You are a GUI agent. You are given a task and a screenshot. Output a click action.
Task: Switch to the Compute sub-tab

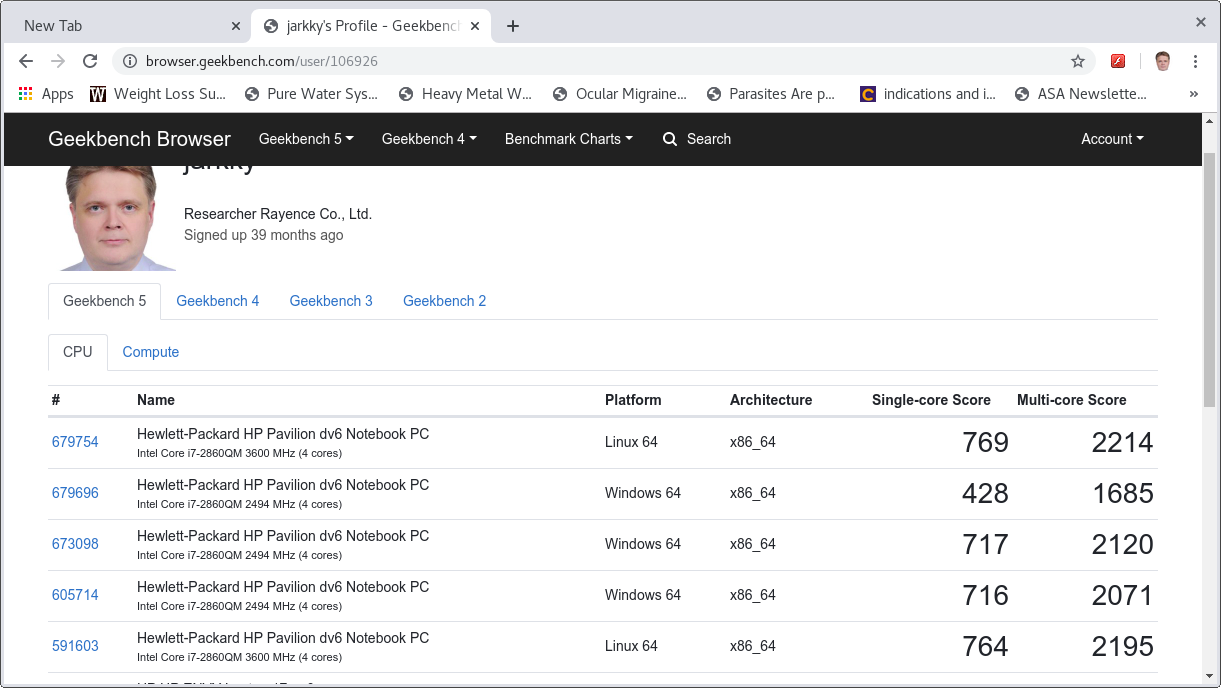151,352
